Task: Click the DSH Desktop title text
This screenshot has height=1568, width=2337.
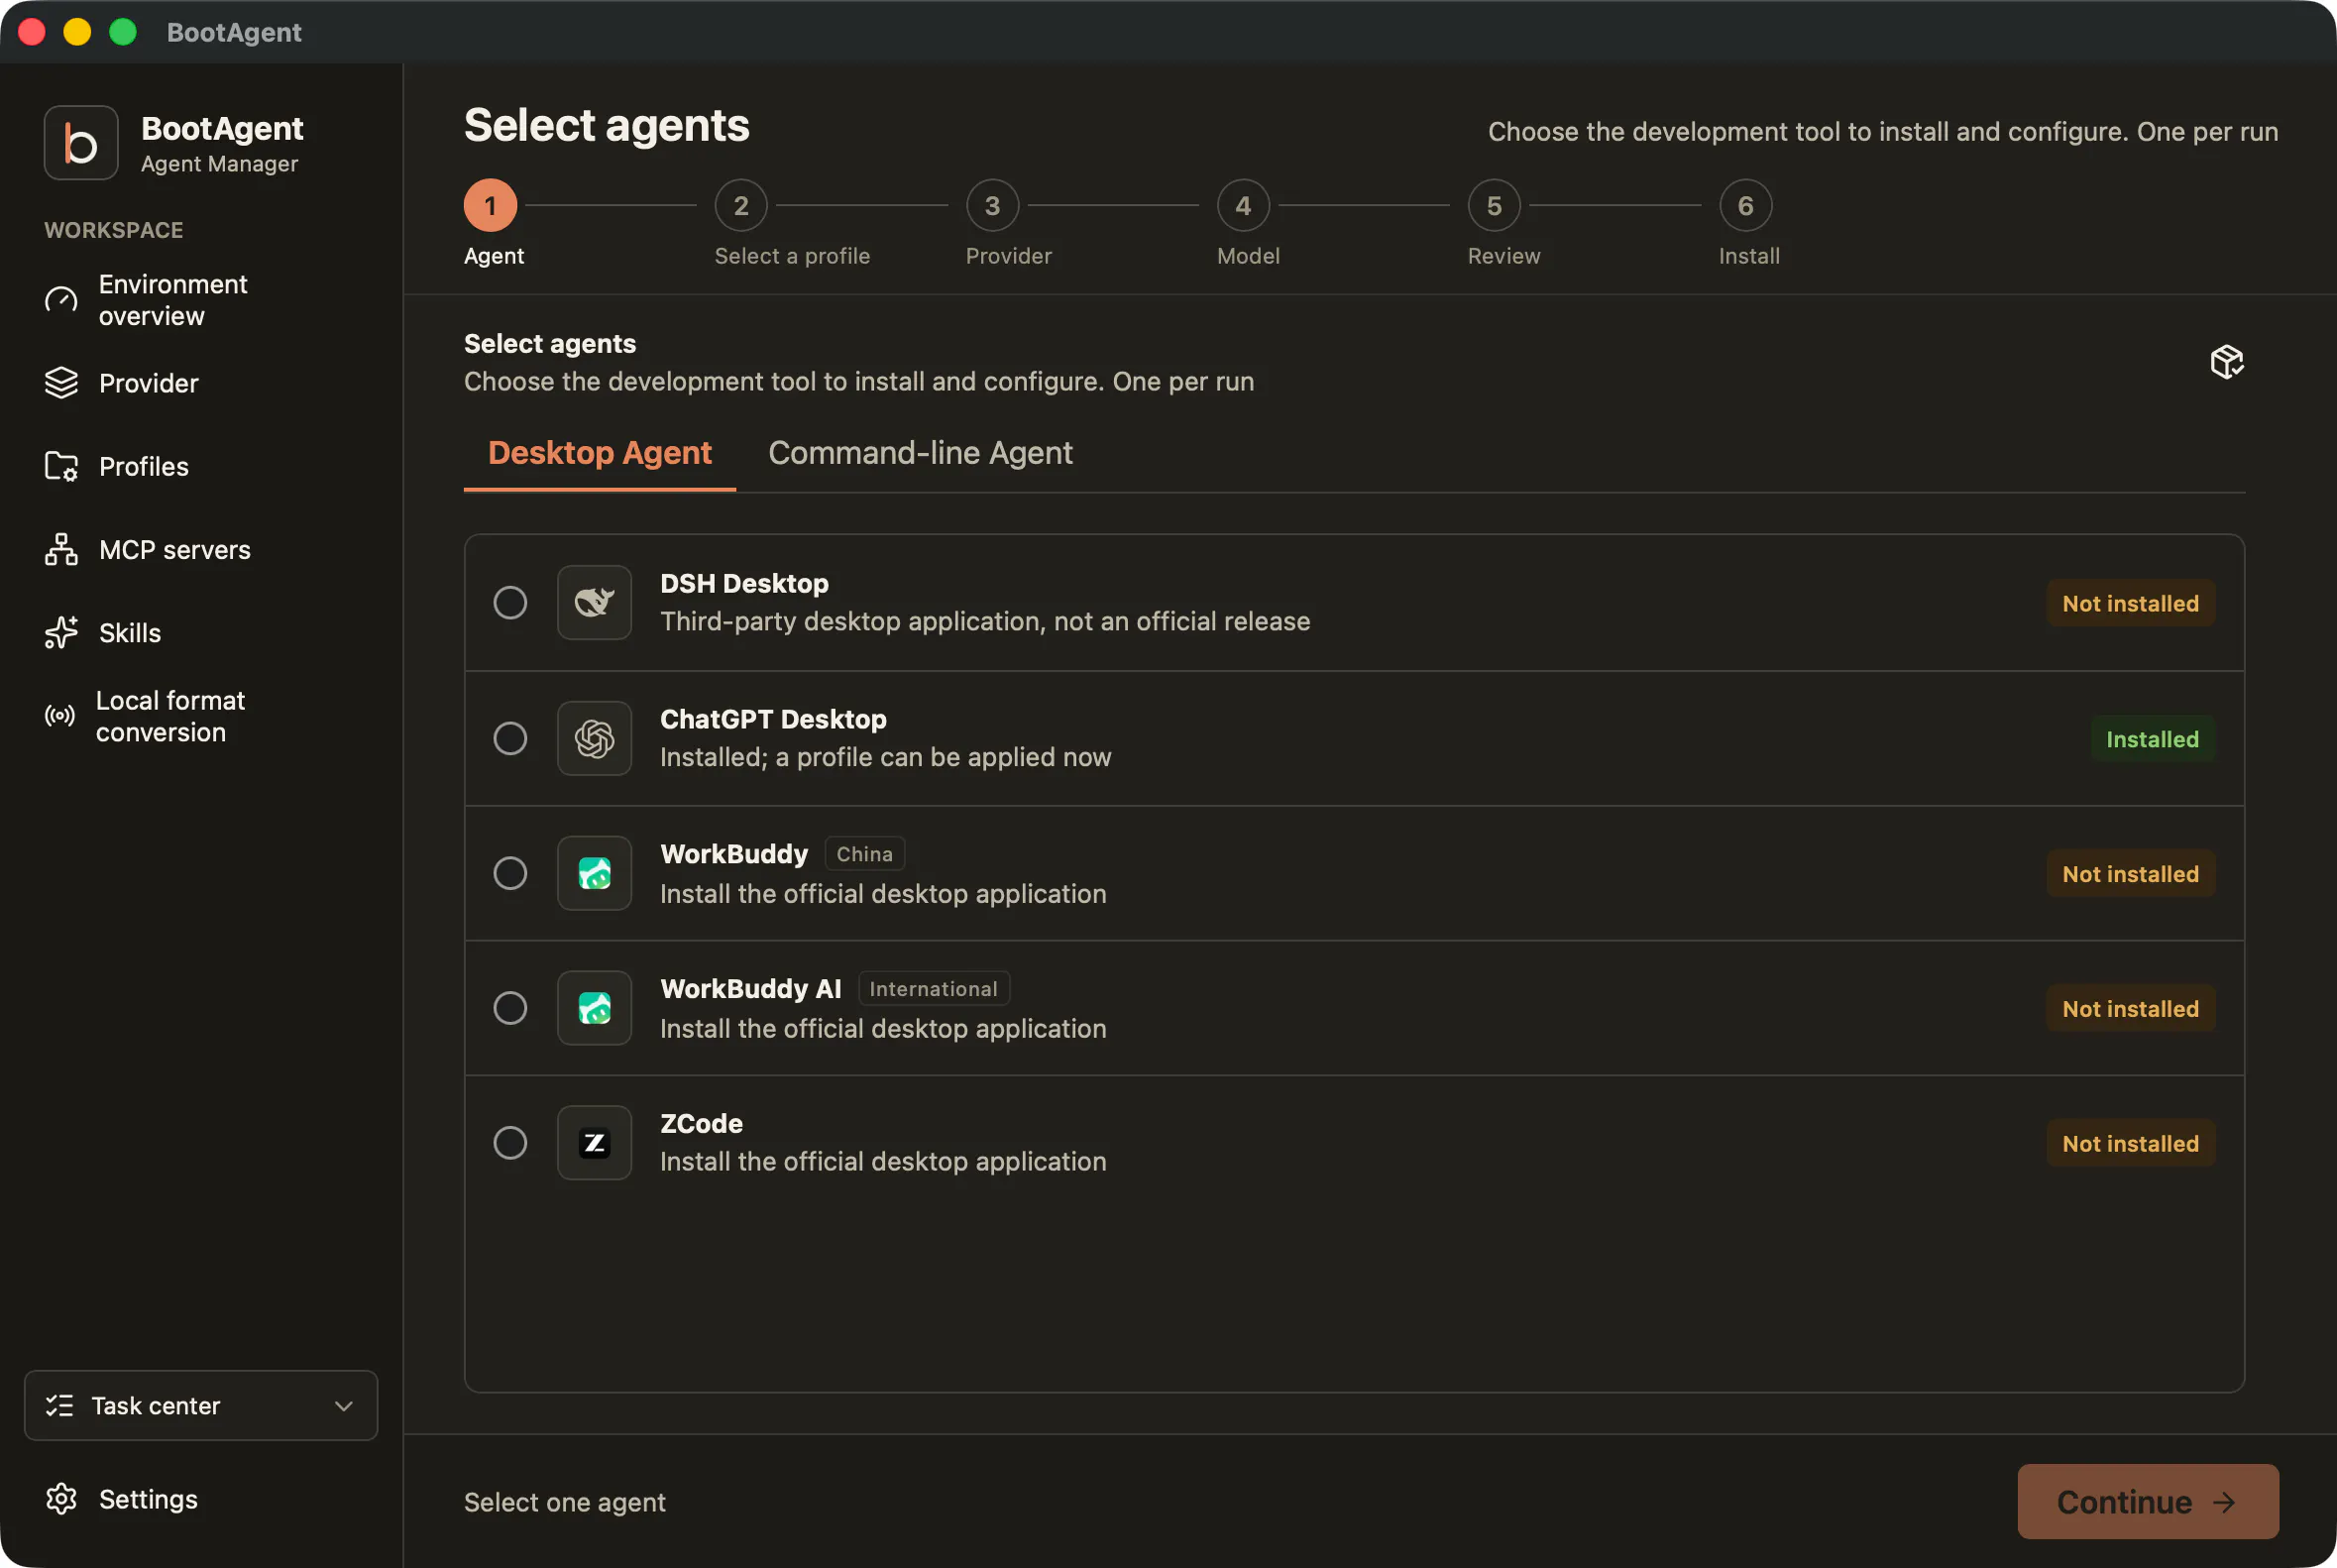Action: 744,583
